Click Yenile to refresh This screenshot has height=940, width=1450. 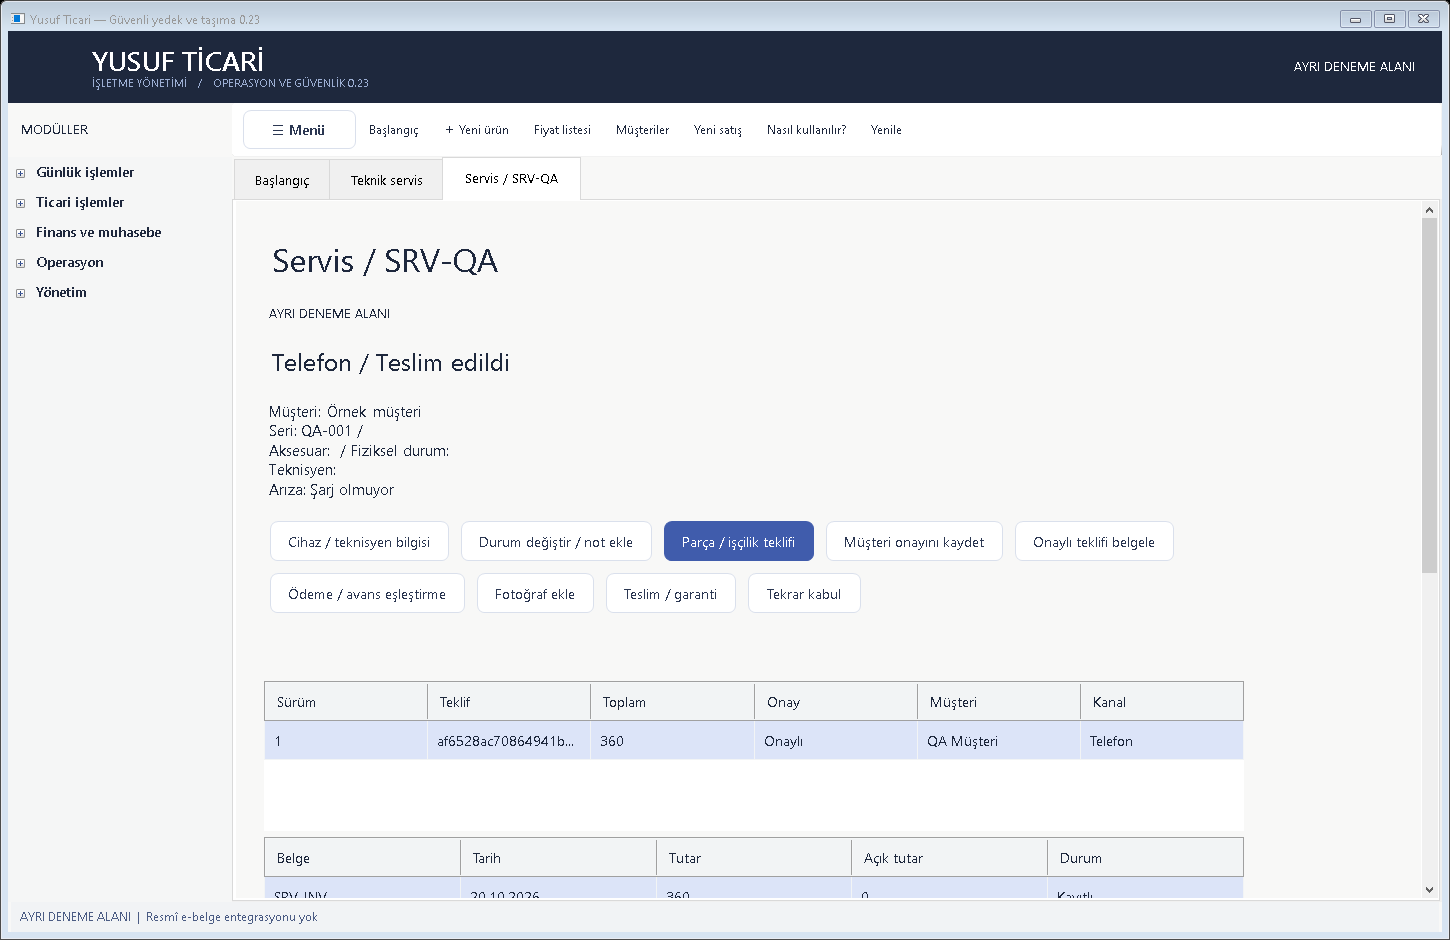tap(886, 130)
